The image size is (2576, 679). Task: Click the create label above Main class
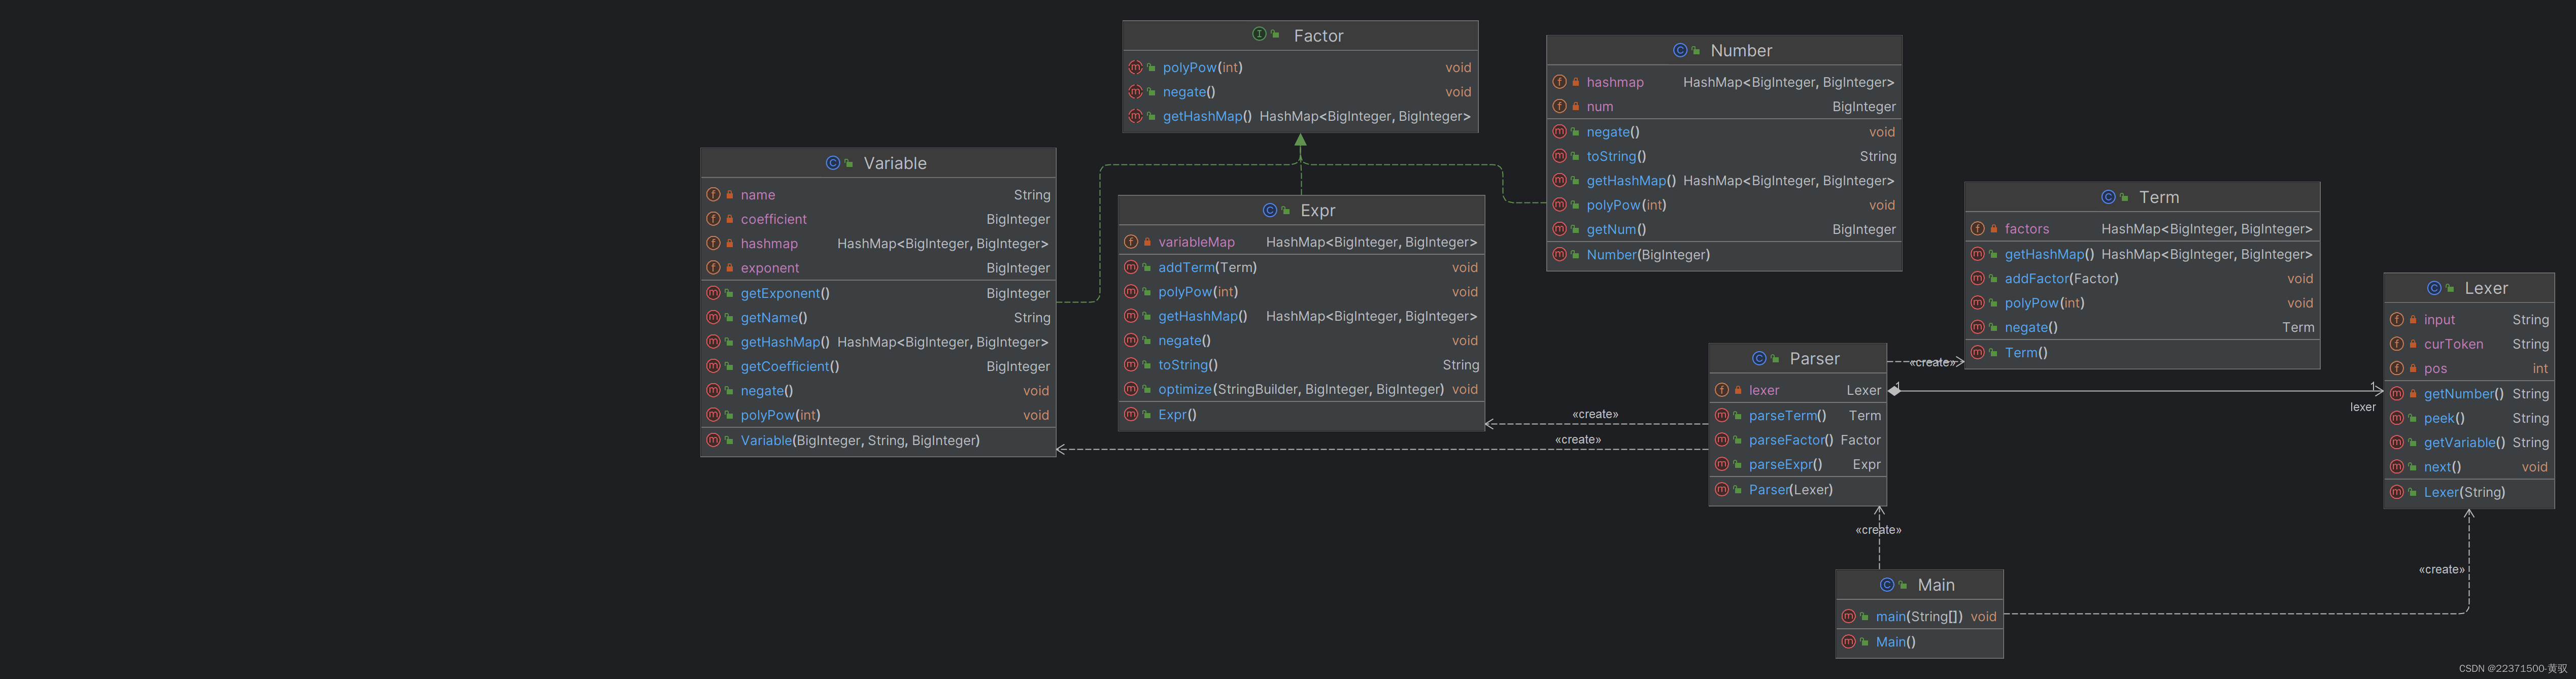tap(1877, 530)
